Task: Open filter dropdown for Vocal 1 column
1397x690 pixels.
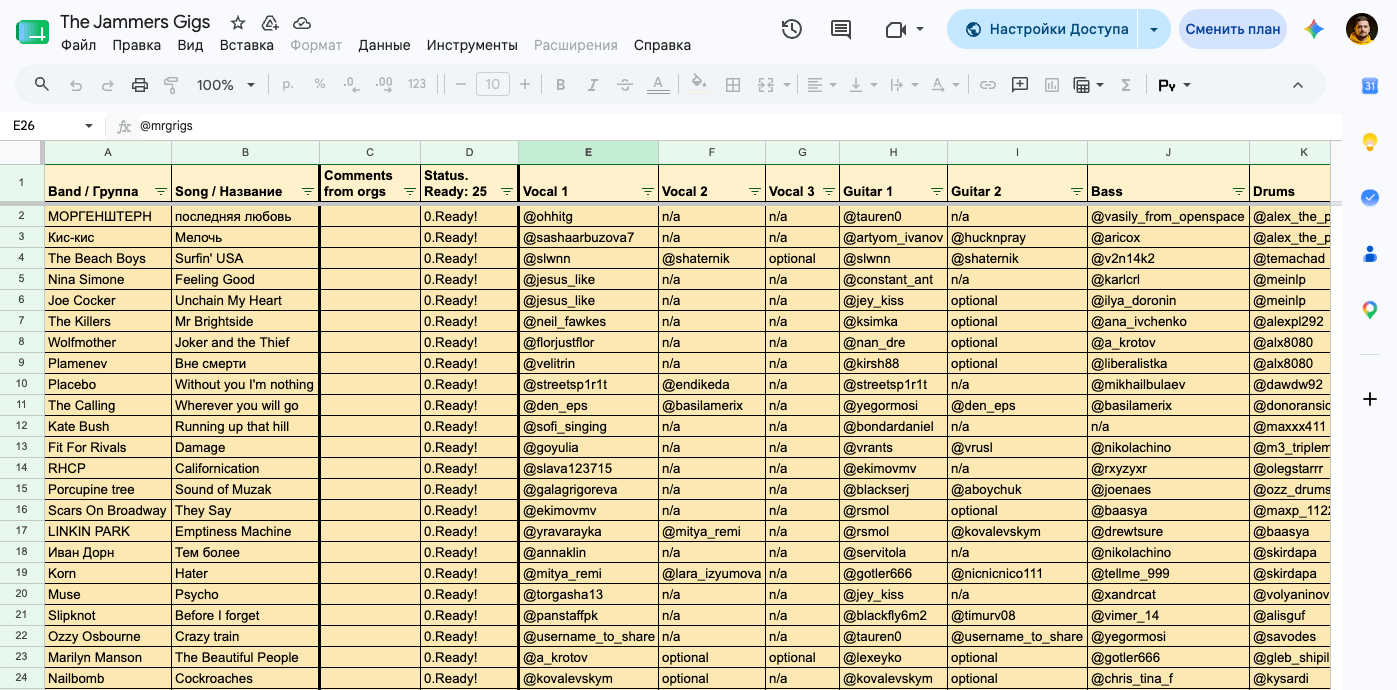Action: (x=648, y=191)
